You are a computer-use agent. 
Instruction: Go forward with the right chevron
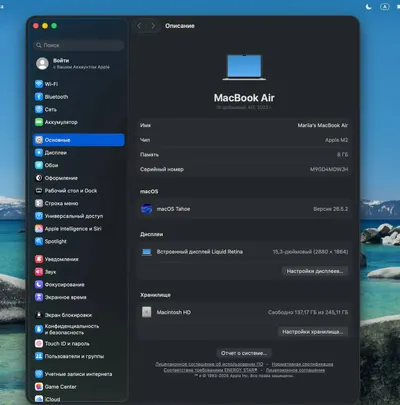tap(153, 26)
